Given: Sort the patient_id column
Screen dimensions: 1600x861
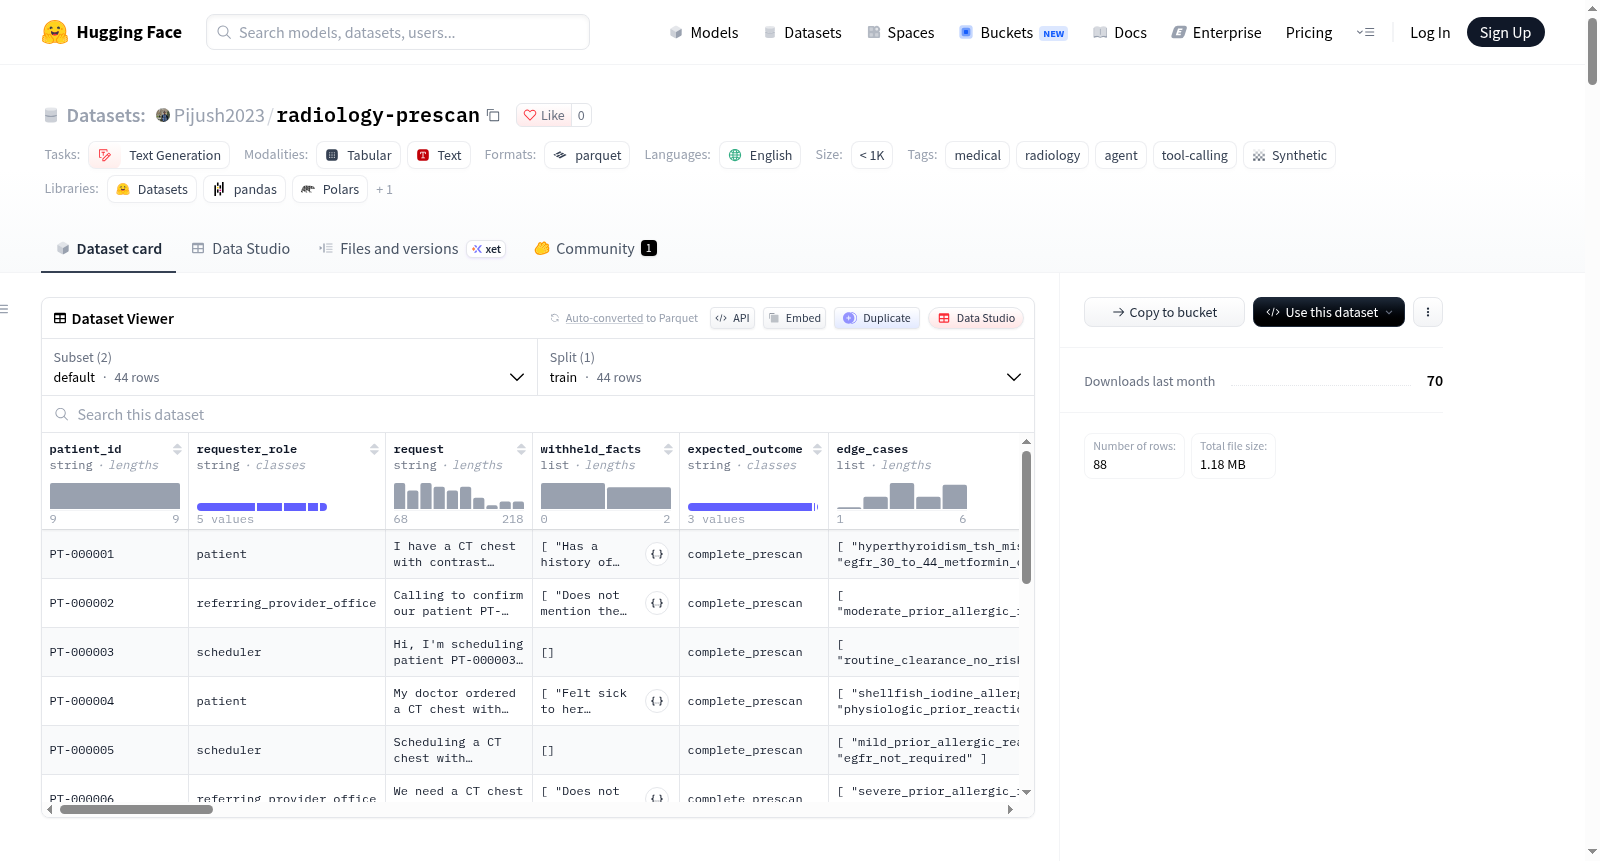Looking at the screenshot, I should pos(177,449).
